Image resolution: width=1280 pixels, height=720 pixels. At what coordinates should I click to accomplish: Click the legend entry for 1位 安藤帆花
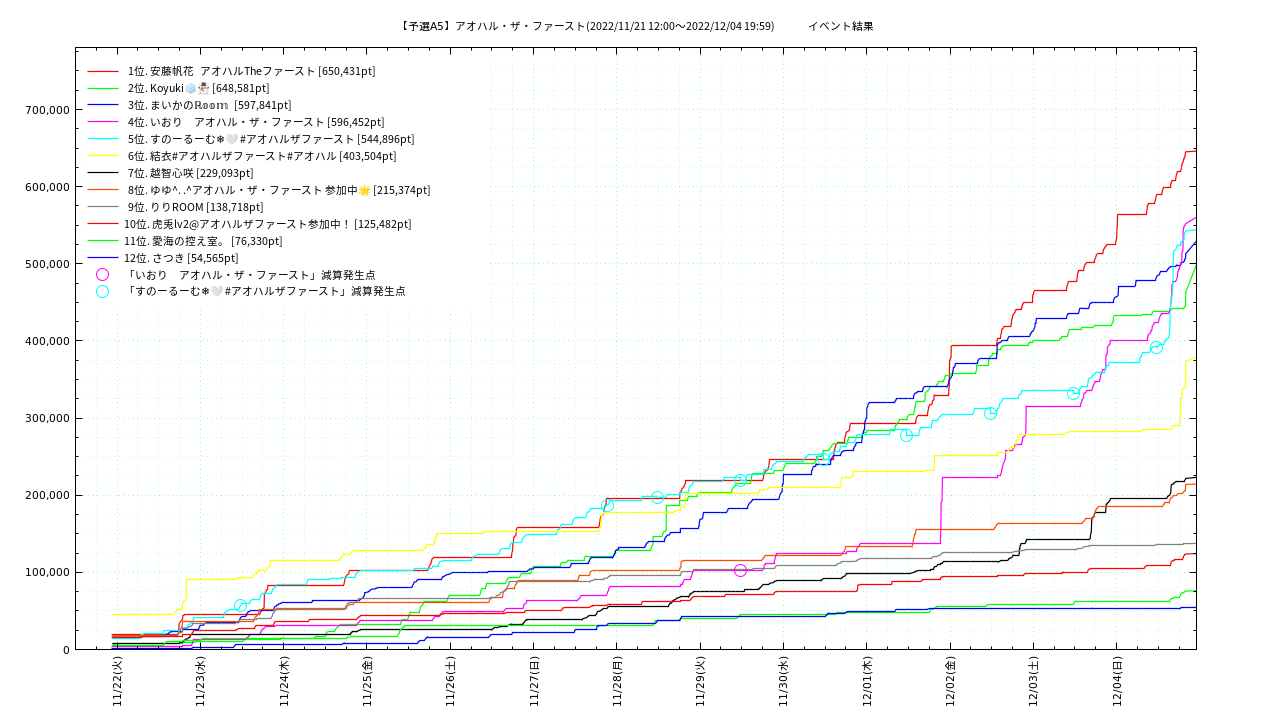pyautogui.click(x=251, y=71)
